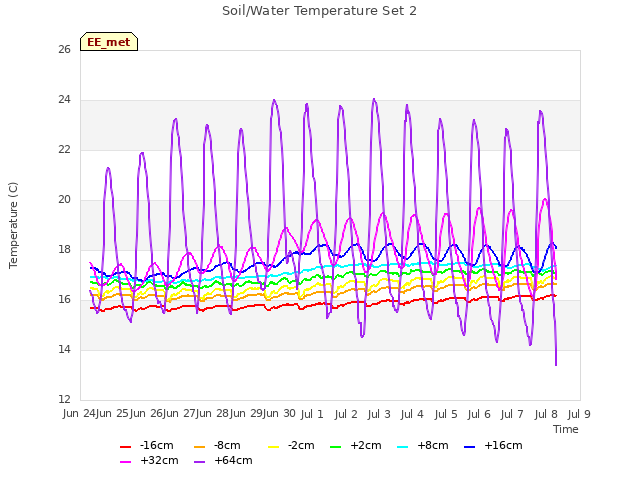Click the +64cm peak near Jul 3

tap(374, 99)
